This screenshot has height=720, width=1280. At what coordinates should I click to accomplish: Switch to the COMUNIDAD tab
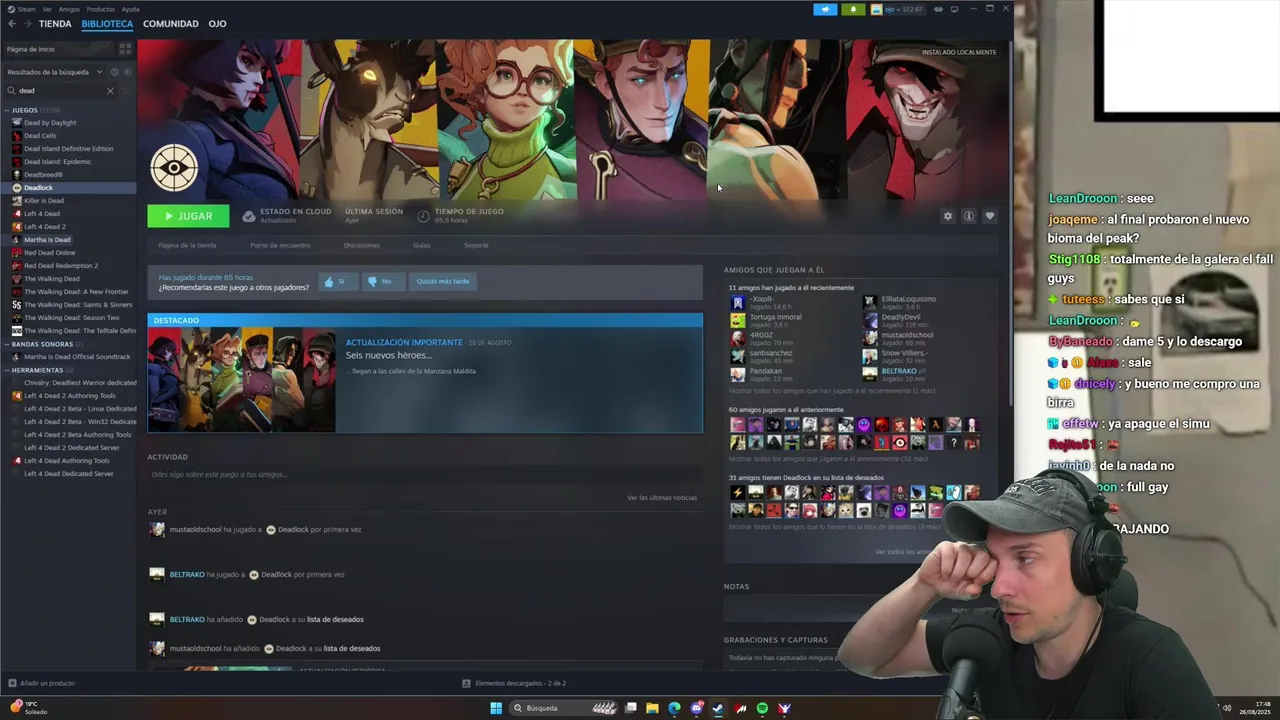pyautogui.click(x=170, y=23)
